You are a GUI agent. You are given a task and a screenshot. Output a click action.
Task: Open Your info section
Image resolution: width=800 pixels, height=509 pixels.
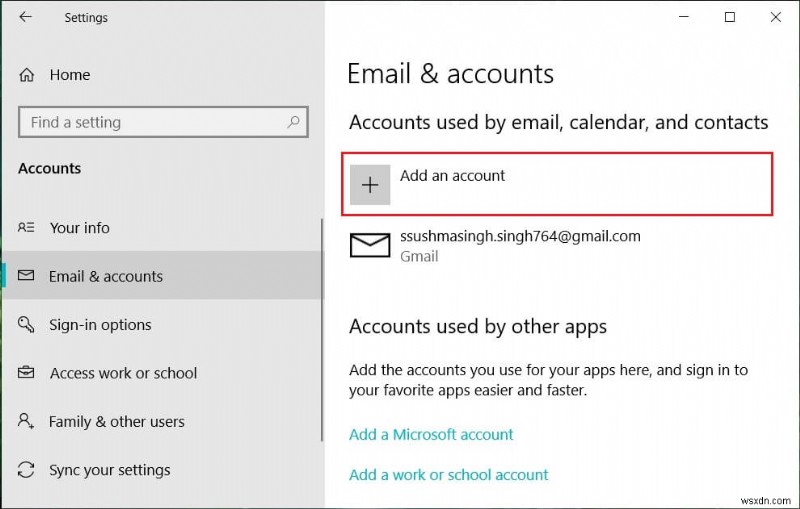161,227
